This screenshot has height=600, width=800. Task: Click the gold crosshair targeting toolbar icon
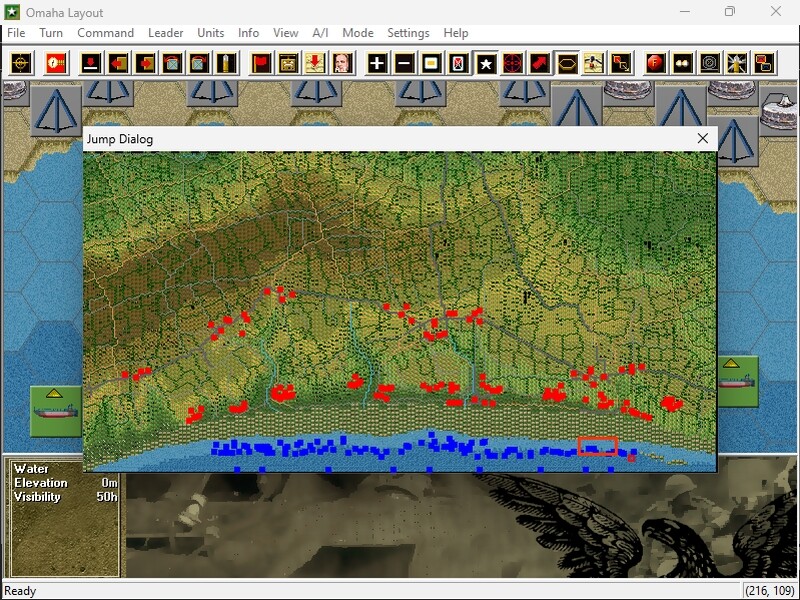(21, 63)
